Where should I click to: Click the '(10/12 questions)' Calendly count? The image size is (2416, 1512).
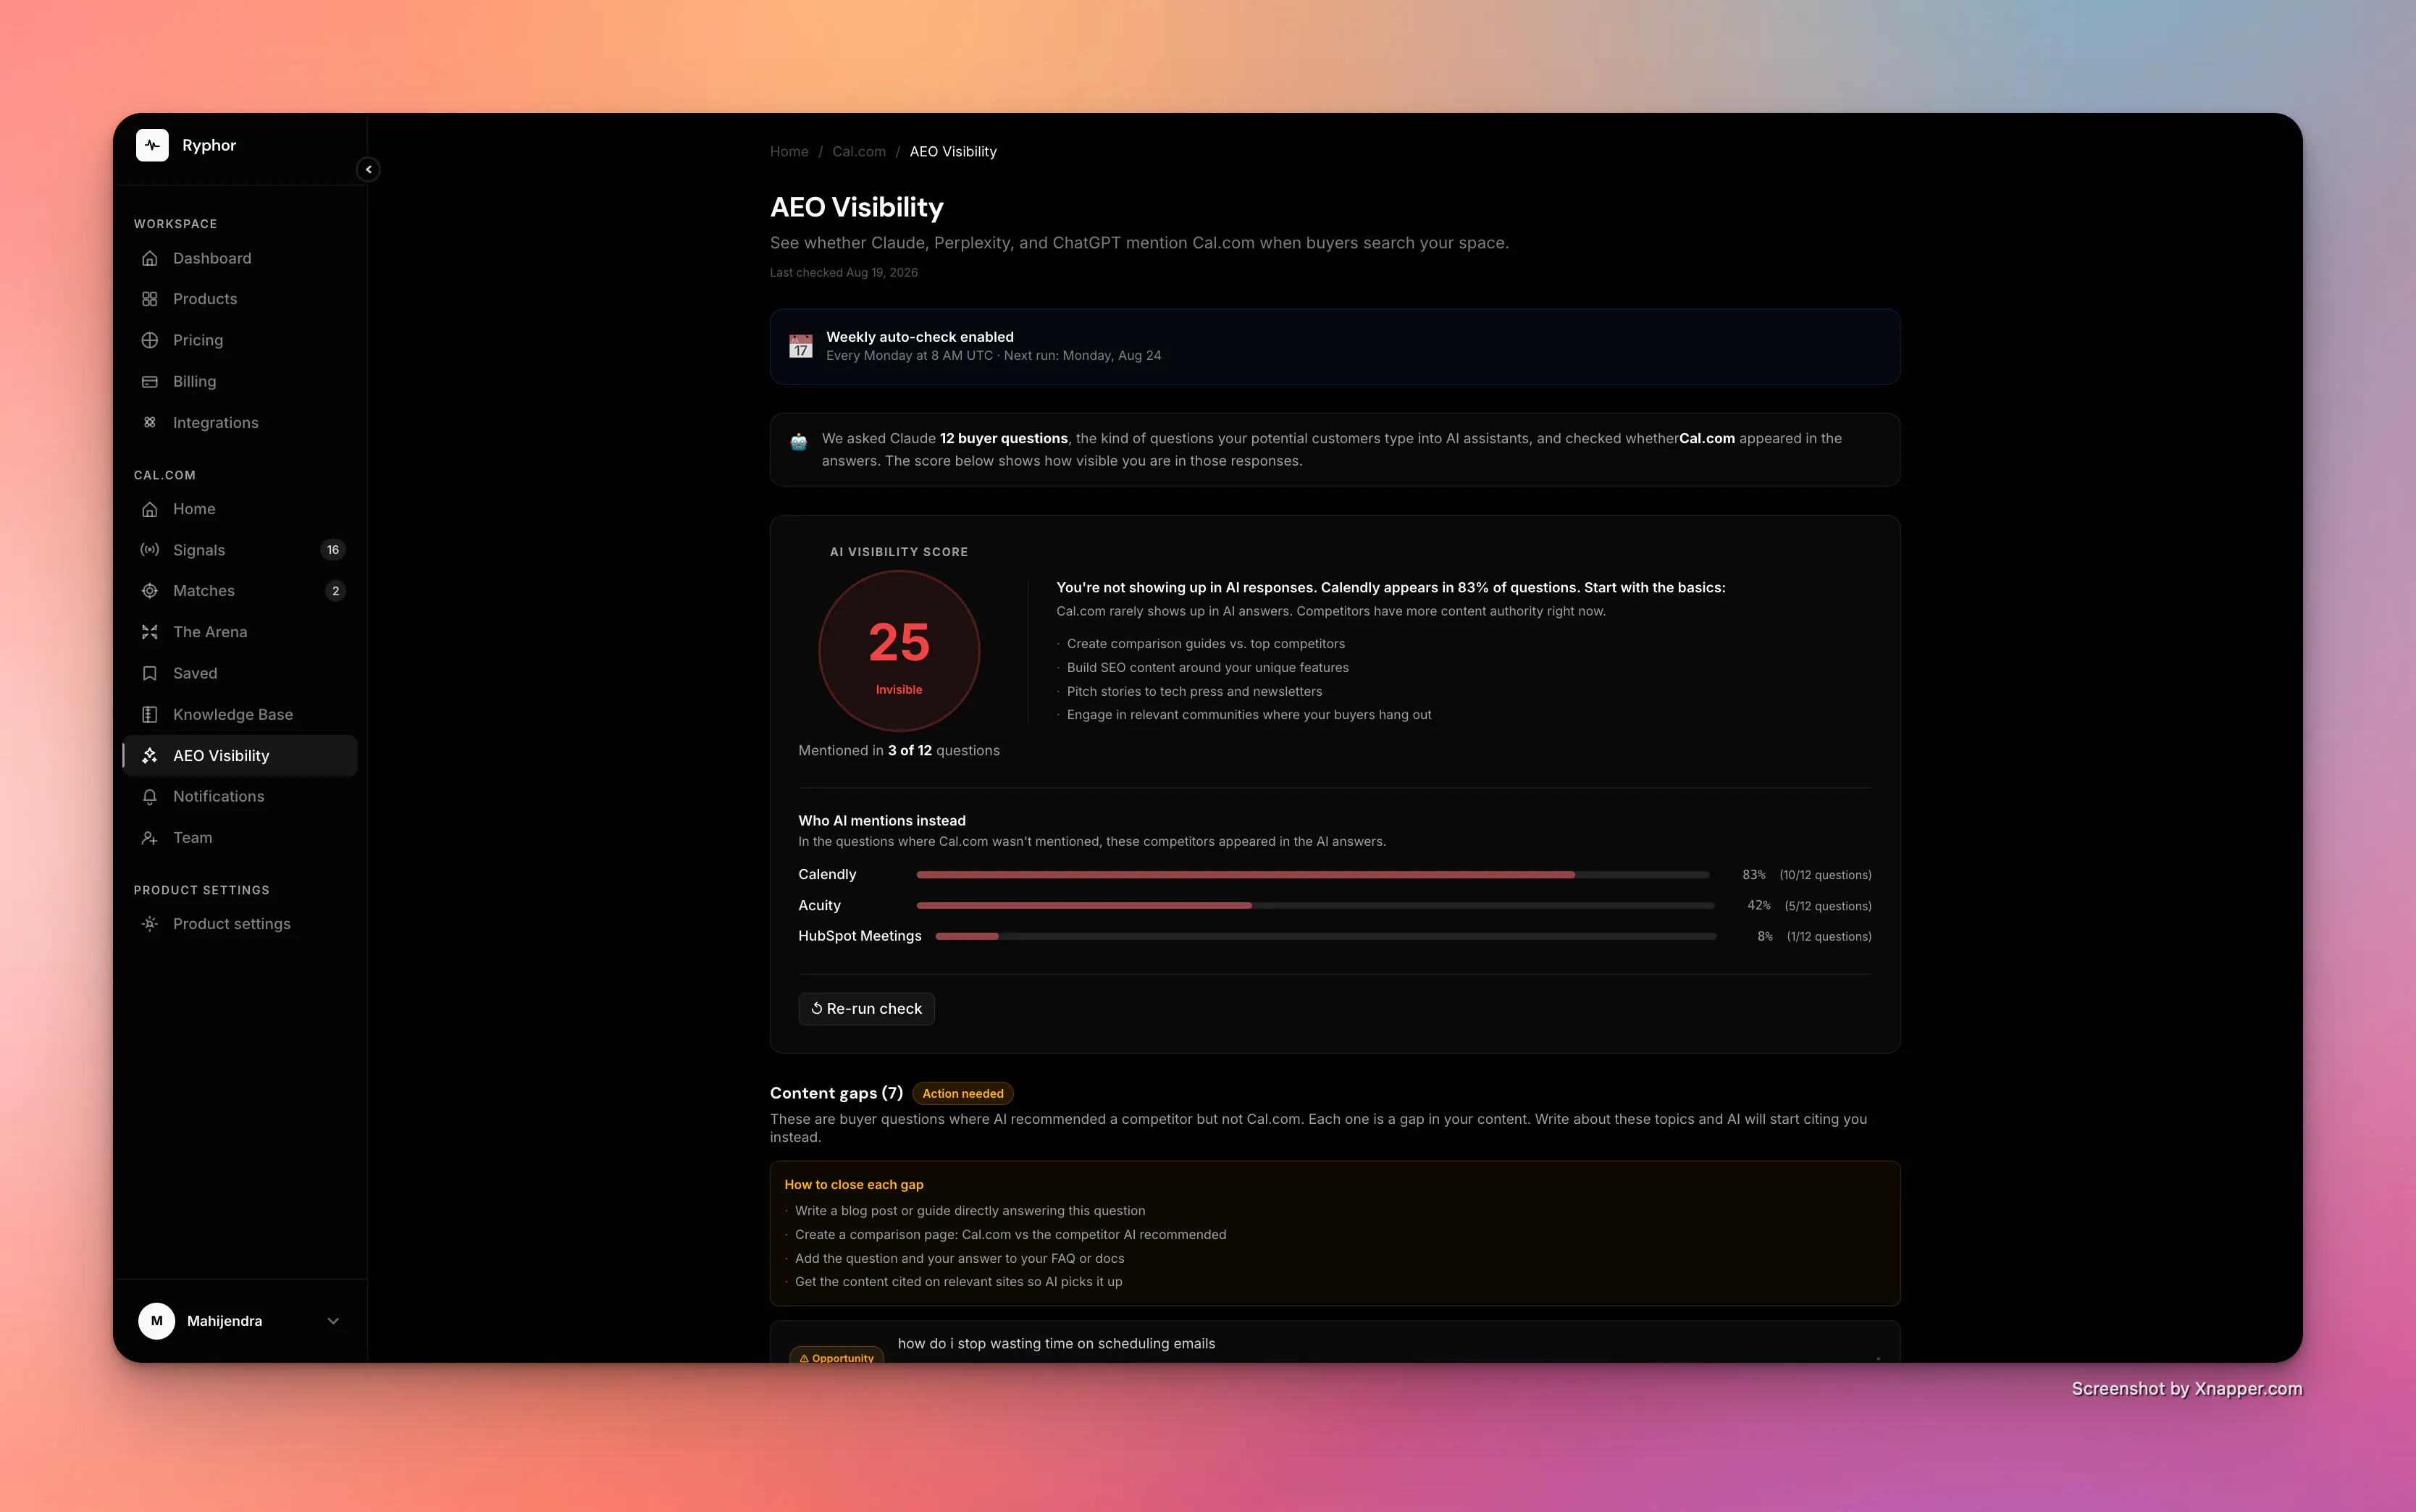[1826, 875]
